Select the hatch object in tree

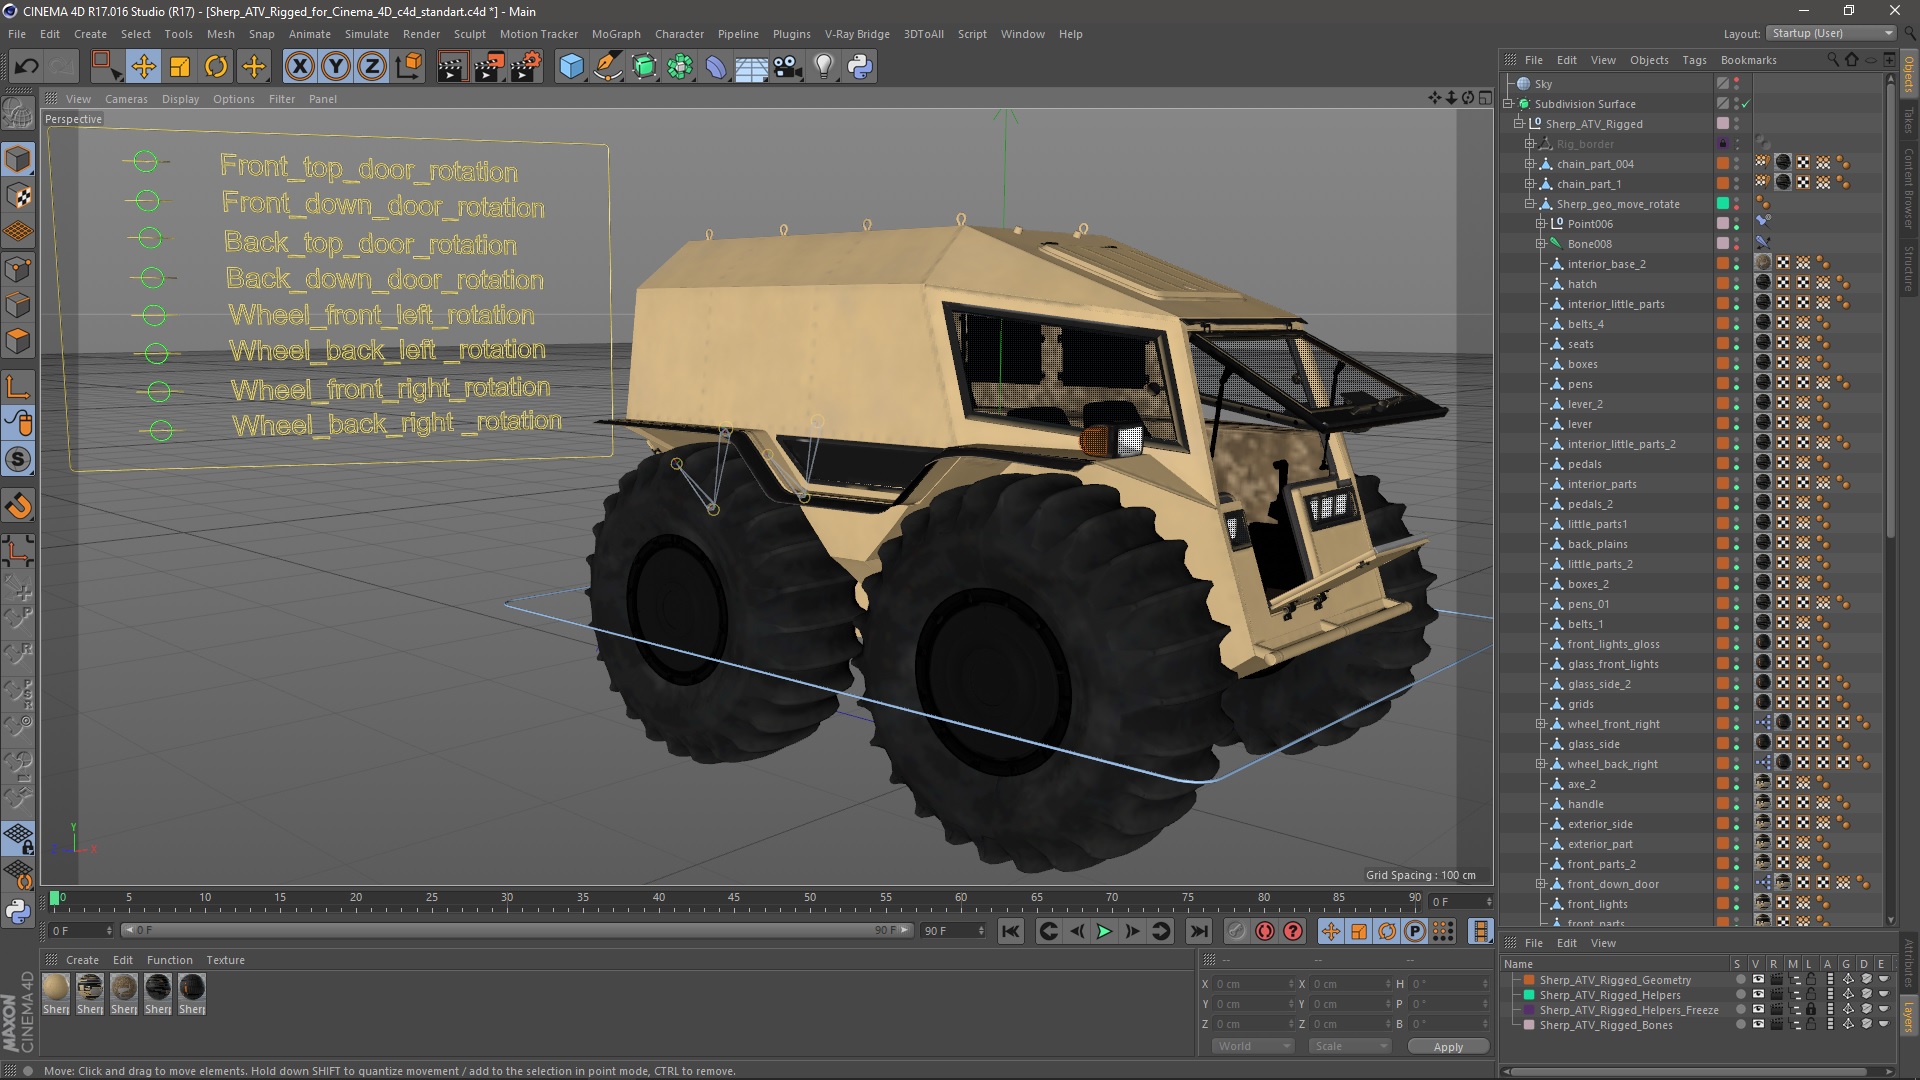tap(1582, 284)
